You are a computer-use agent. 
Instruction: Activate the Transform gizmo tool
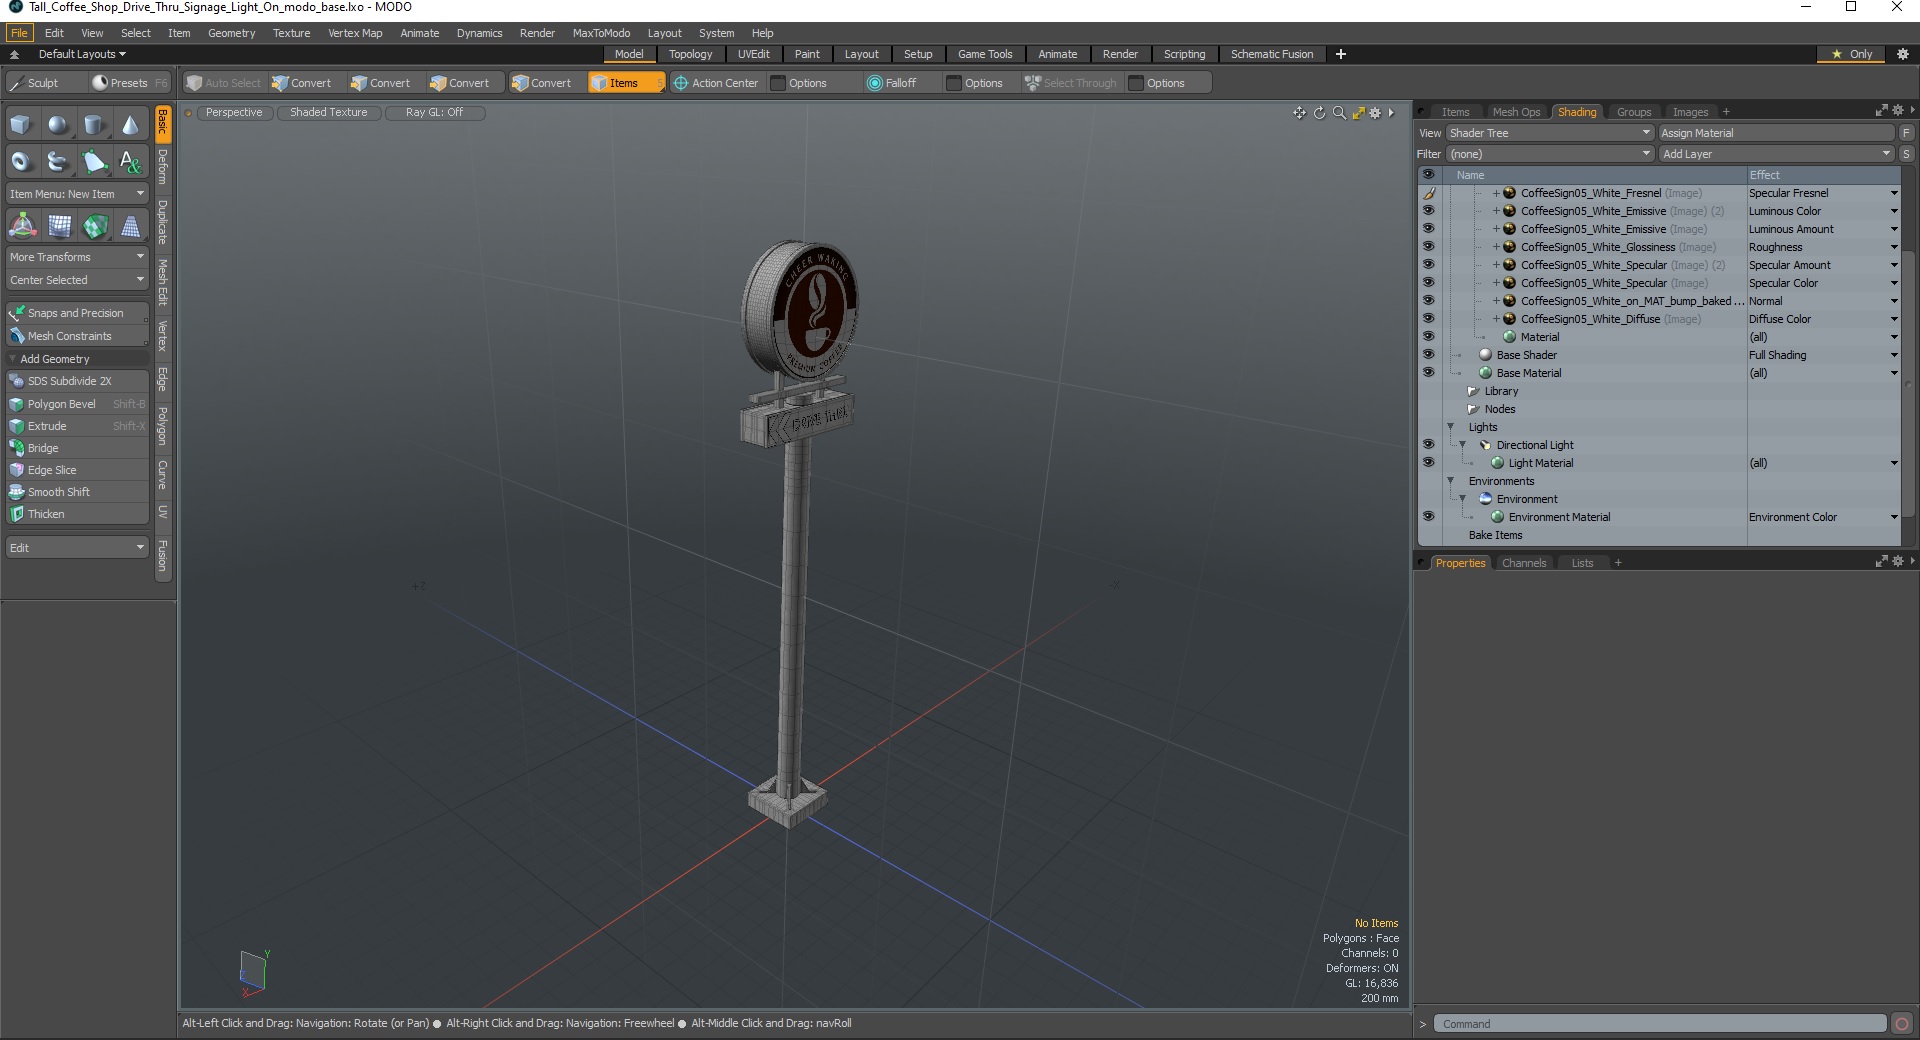(x=22, y=227)
